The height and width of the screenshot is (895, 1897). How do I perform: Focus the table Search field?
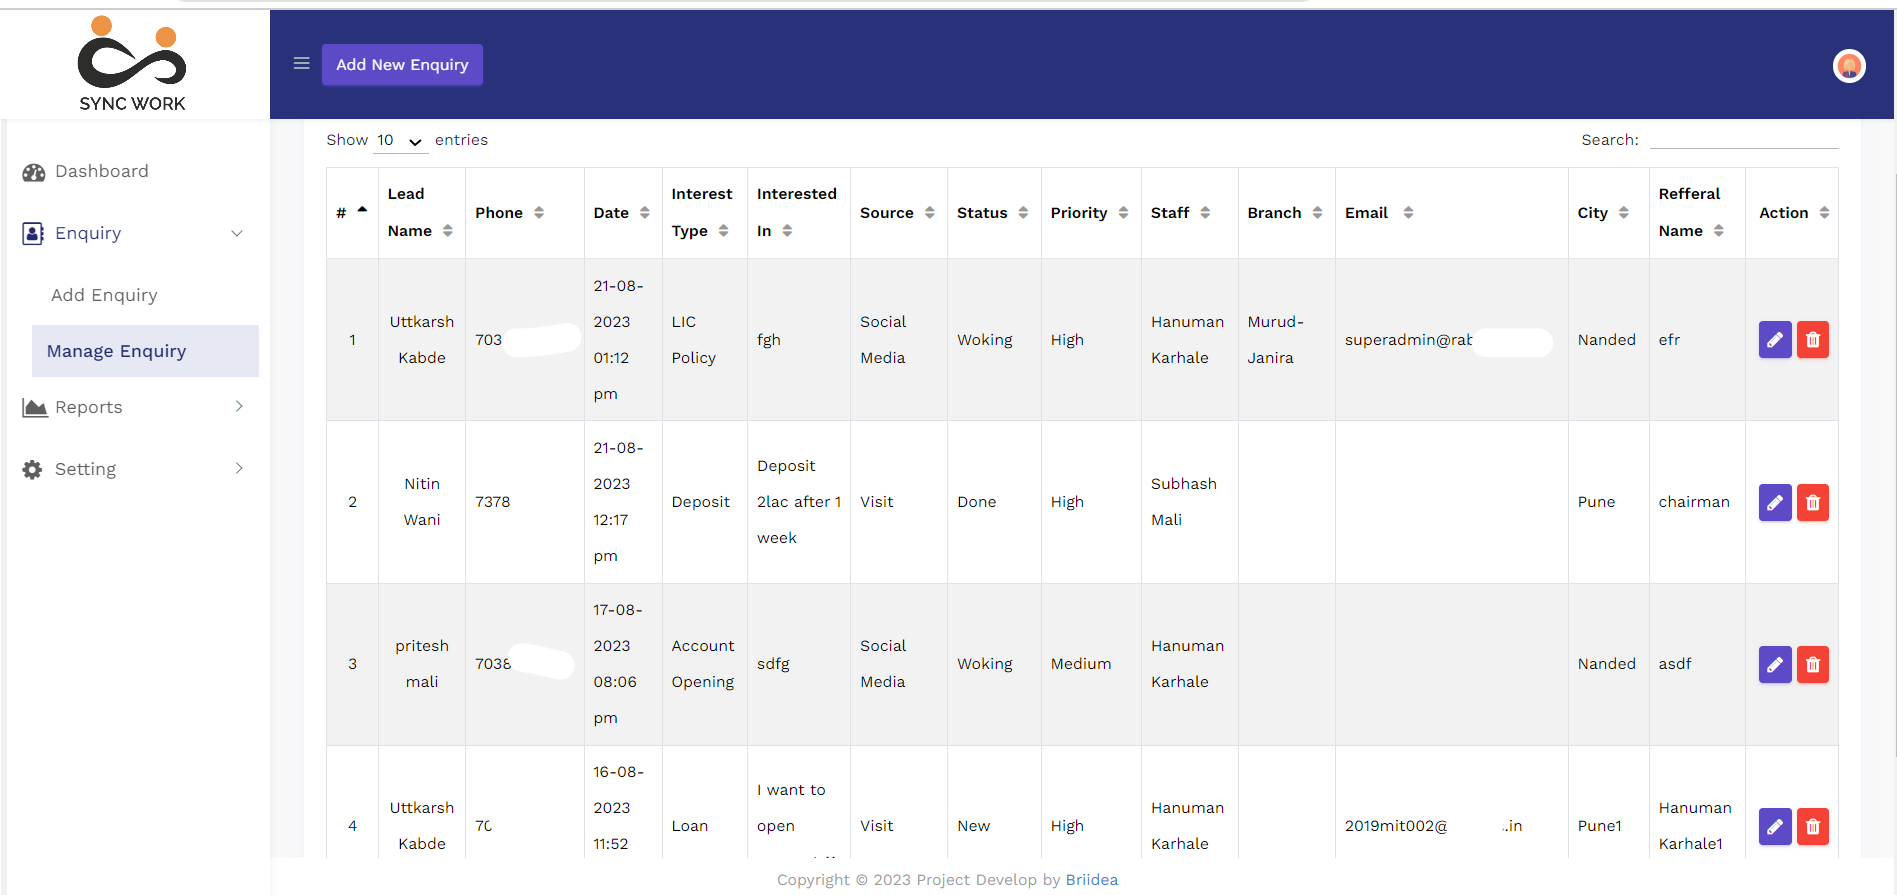point(1744,139)
